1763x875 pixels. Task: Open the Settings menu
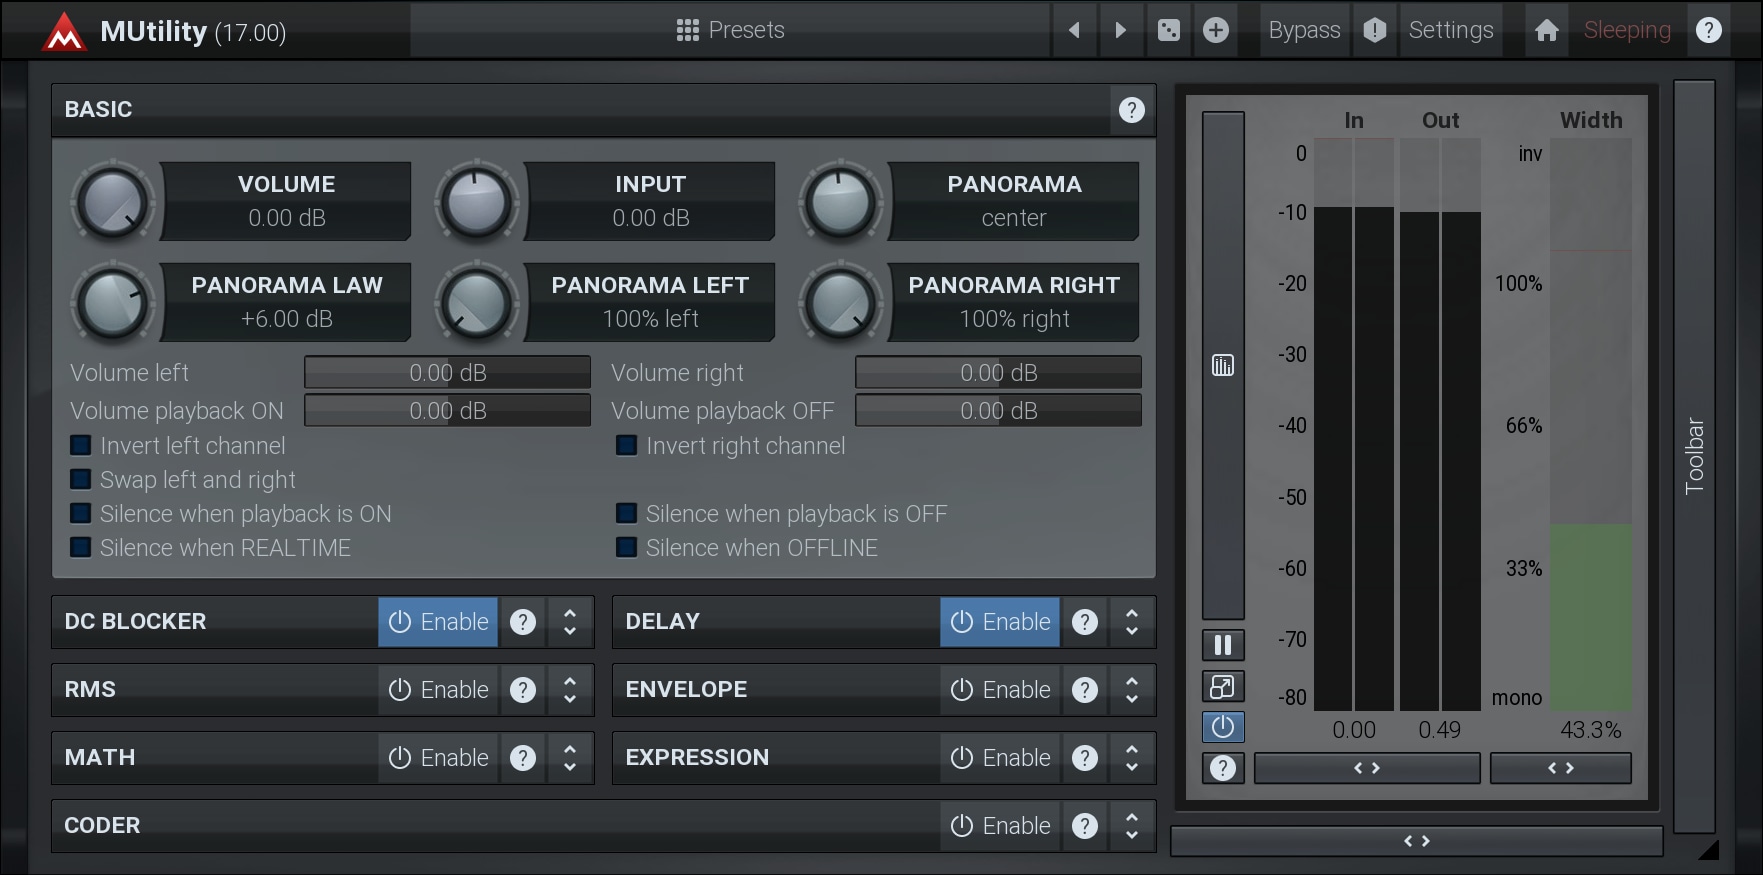tap(1450, 30)
